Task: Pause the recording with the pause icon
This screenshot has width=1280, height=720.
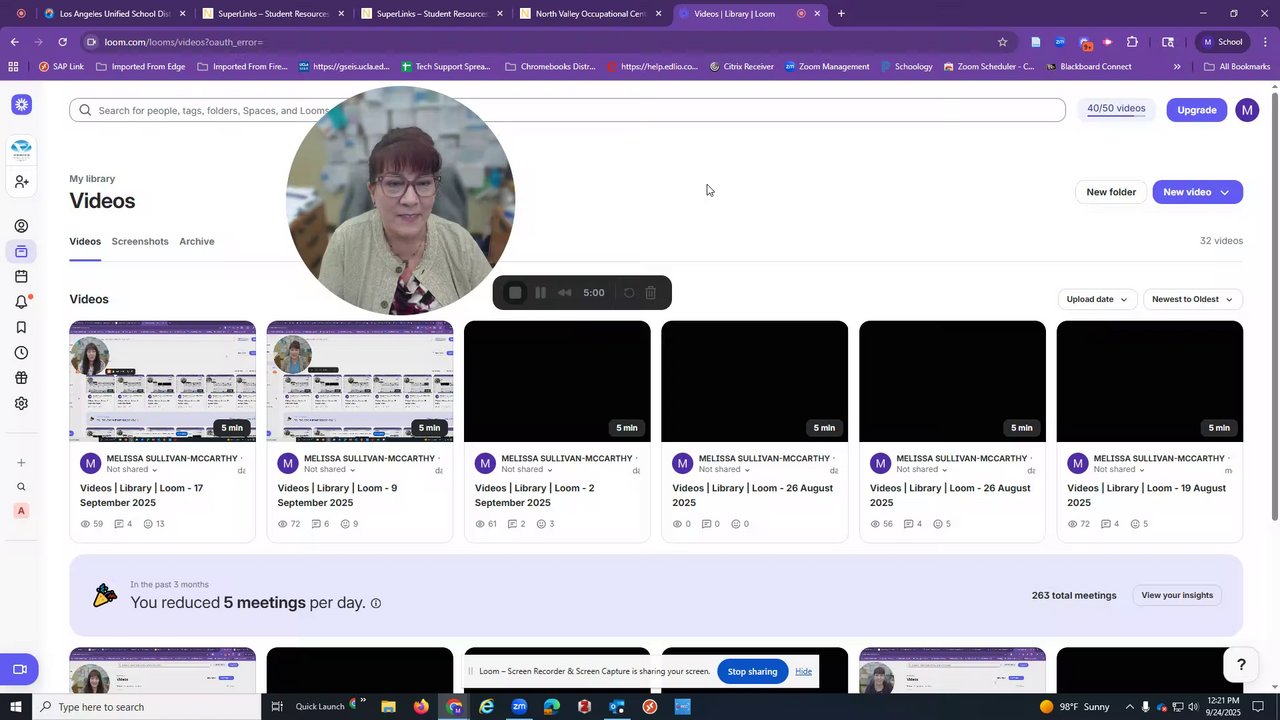Action: tap(540, 293)
